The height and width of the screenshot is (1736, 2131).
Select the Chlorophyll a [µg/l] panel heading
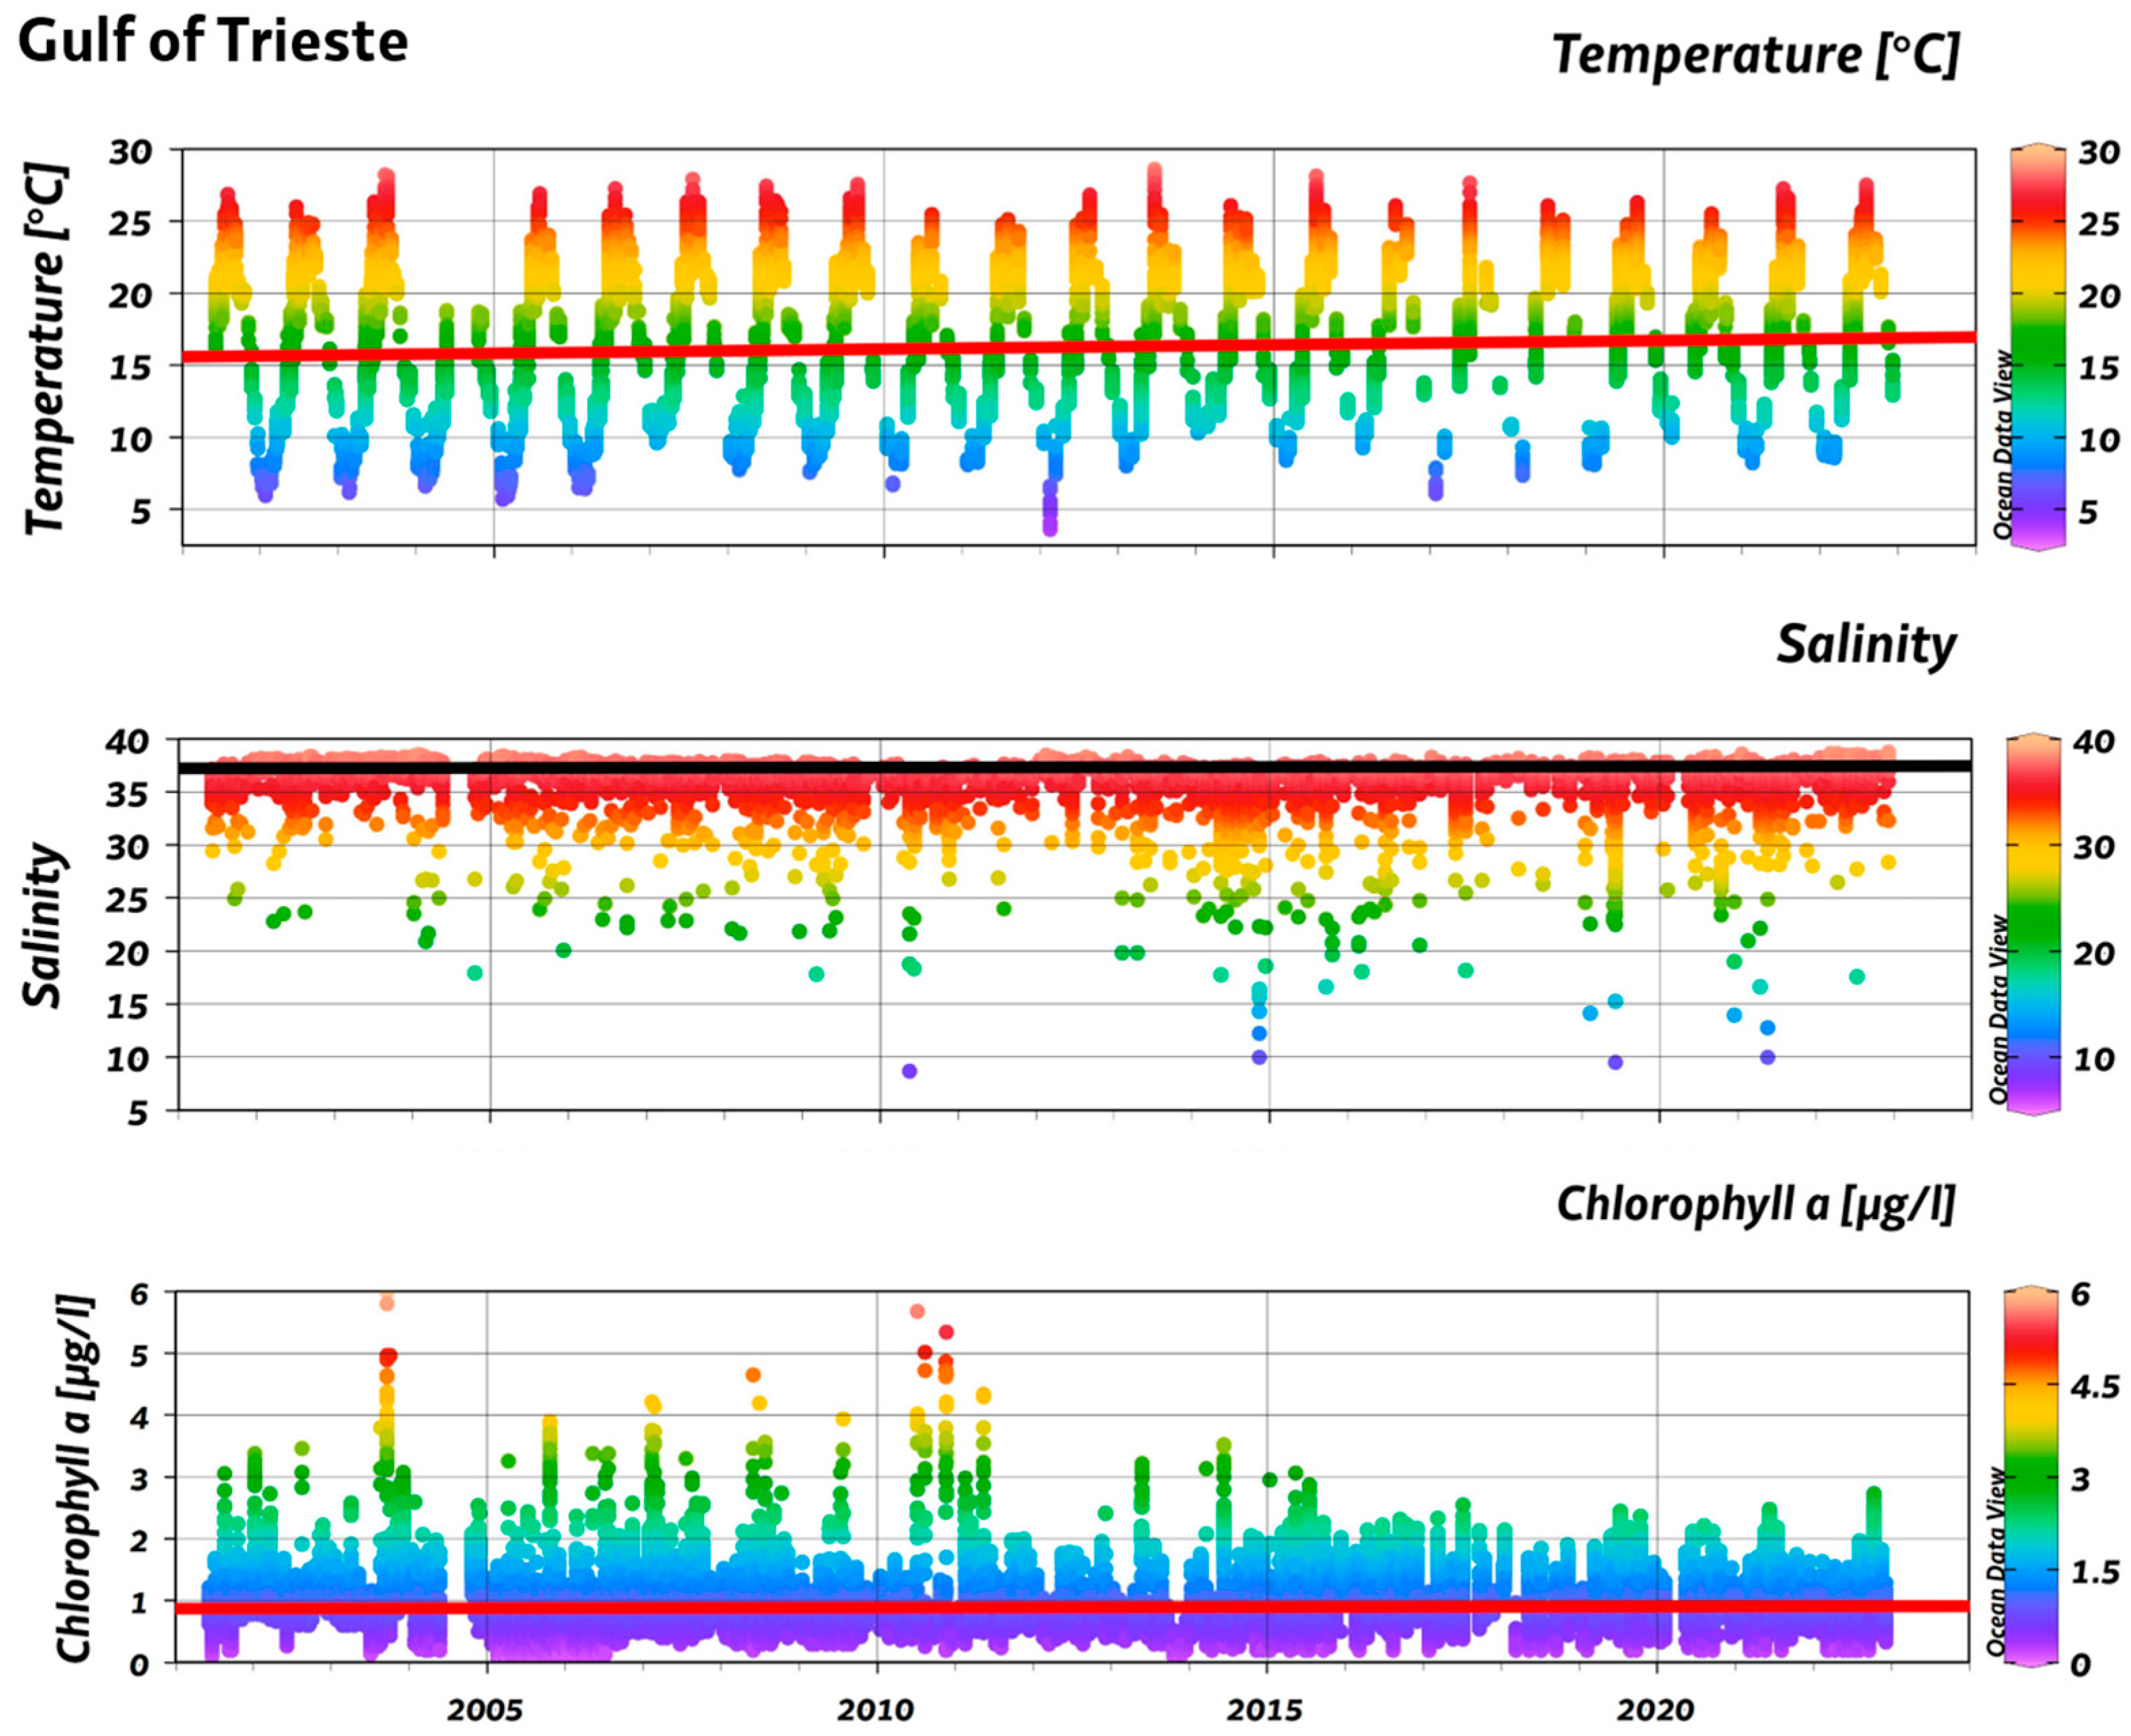point(1755,1204)
